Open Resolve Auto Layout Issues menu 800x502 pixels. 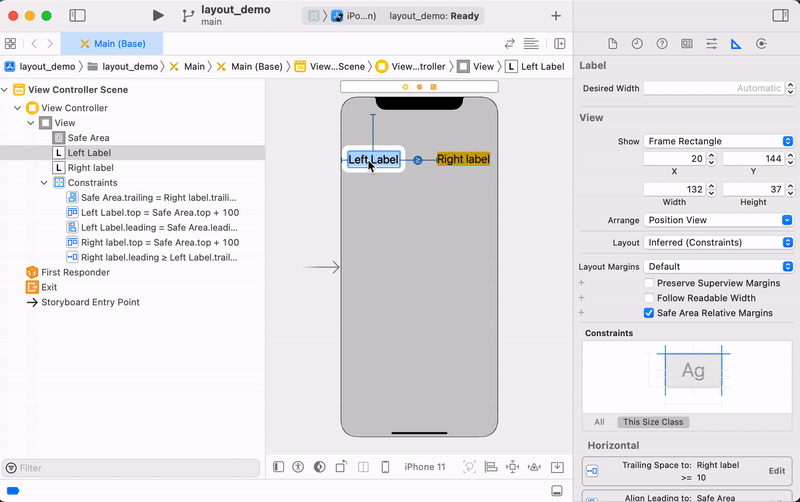[534, 467]
